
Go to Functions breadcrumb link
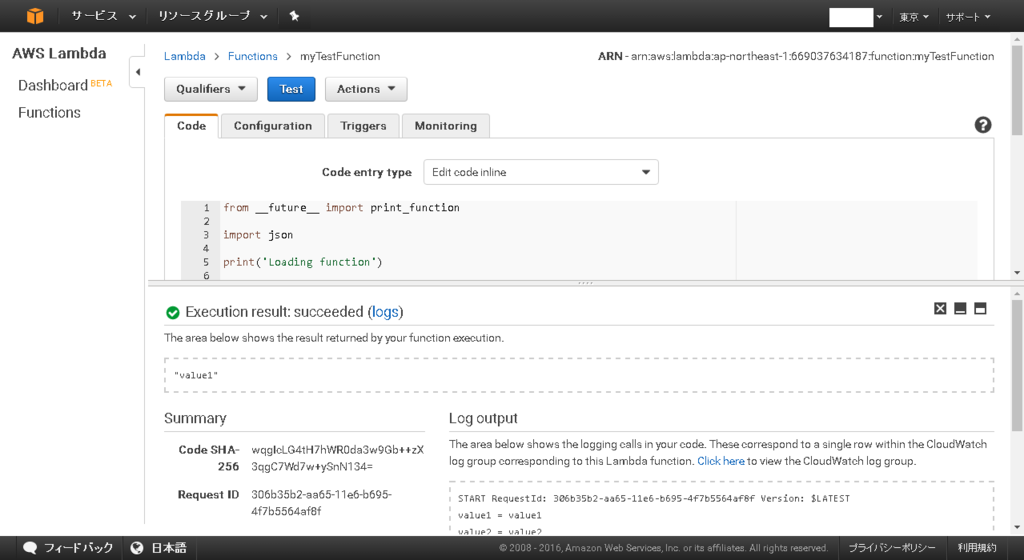pos(253,56)
